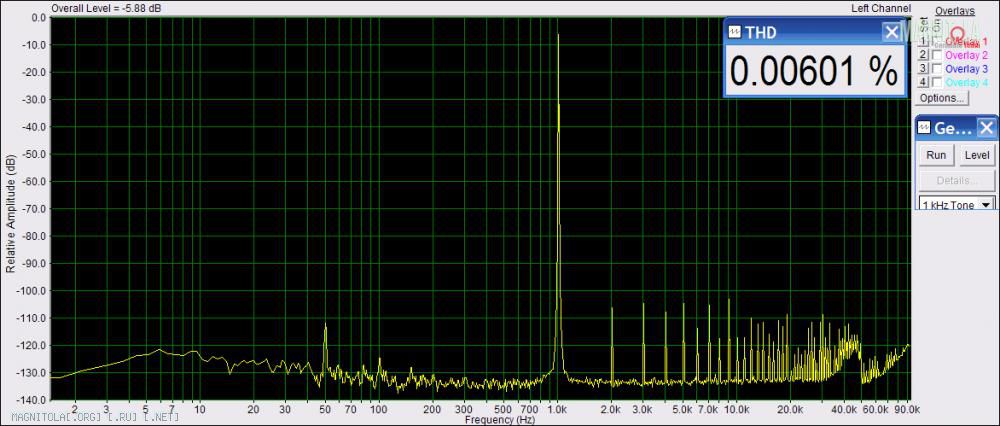This screenshot has height=426, width=1000.
Task: Start the generator with Run
Action: click(x=936, y=155)
